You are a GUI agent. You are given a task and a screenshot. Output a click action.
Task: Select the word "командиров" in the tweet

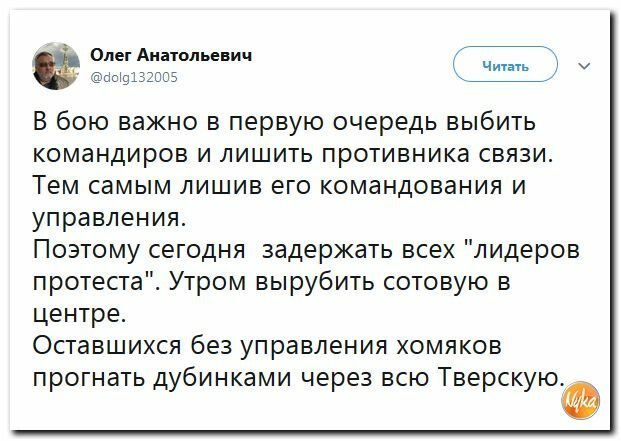[111, 154]
